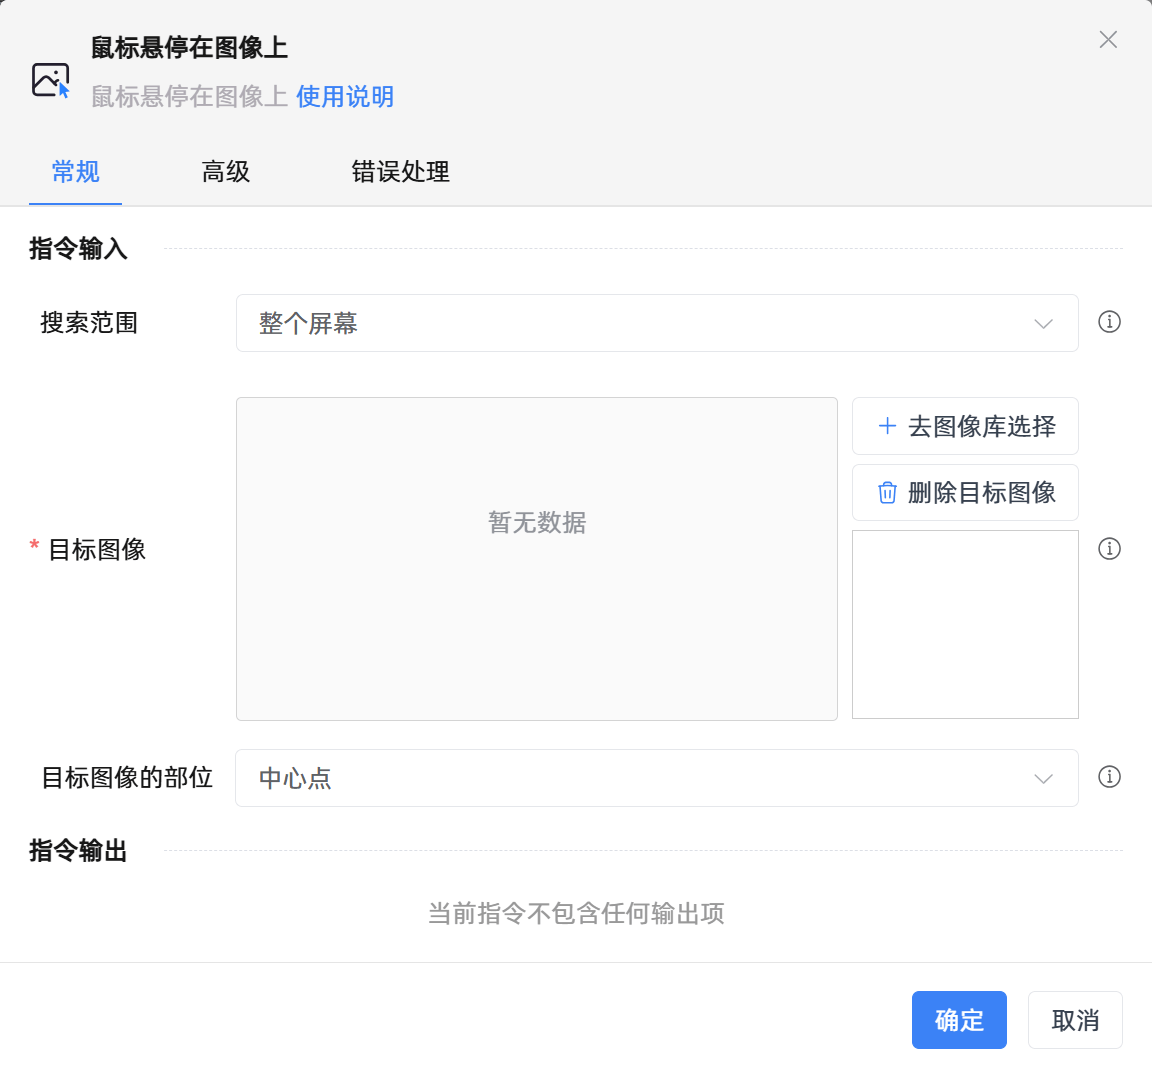This screenshot has height=1078, width=1152.
Task: Open the 搜索范围 dropdown showing 整个屏幕
Action: (x=656, y=322)
